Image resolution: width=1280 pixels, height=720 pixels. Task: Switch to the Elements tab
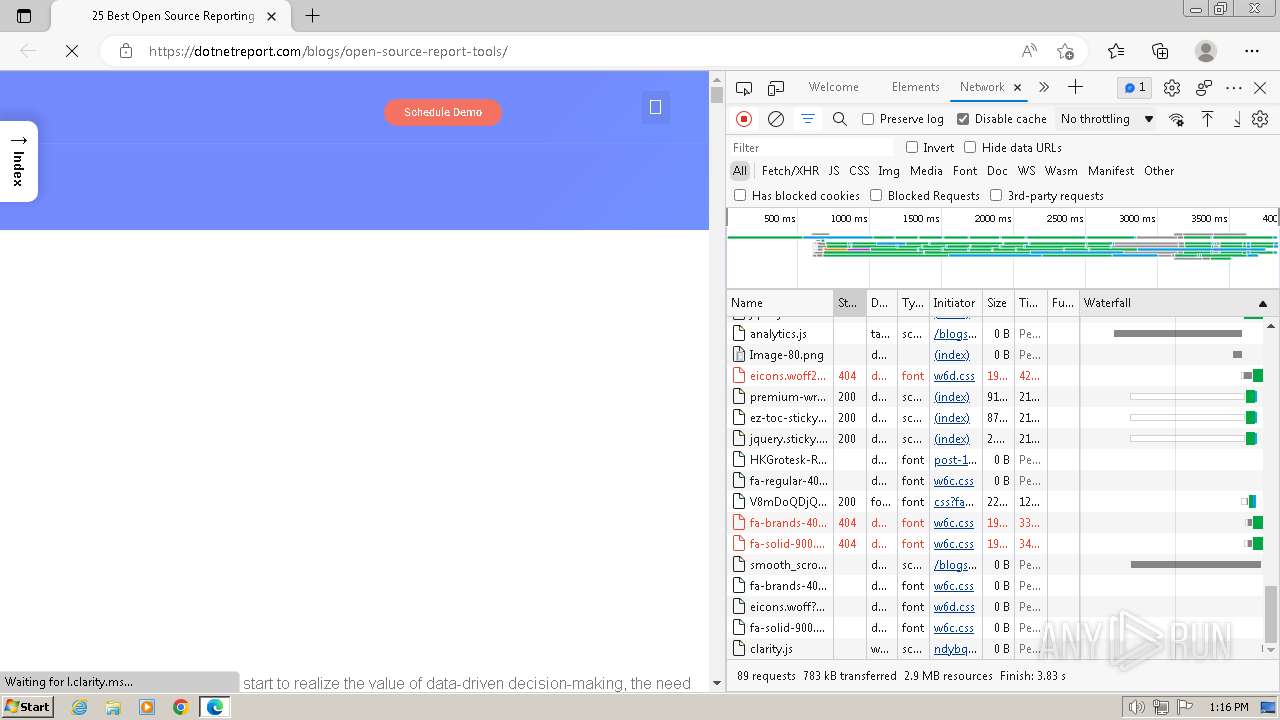(915, 87)
